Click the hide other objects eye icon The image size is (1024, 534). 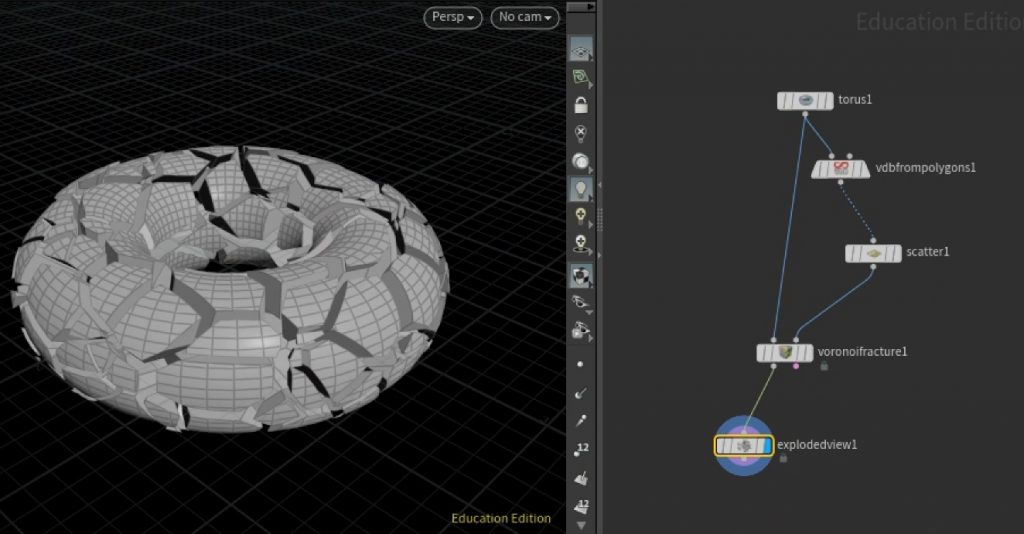click(x=580, y=302)
